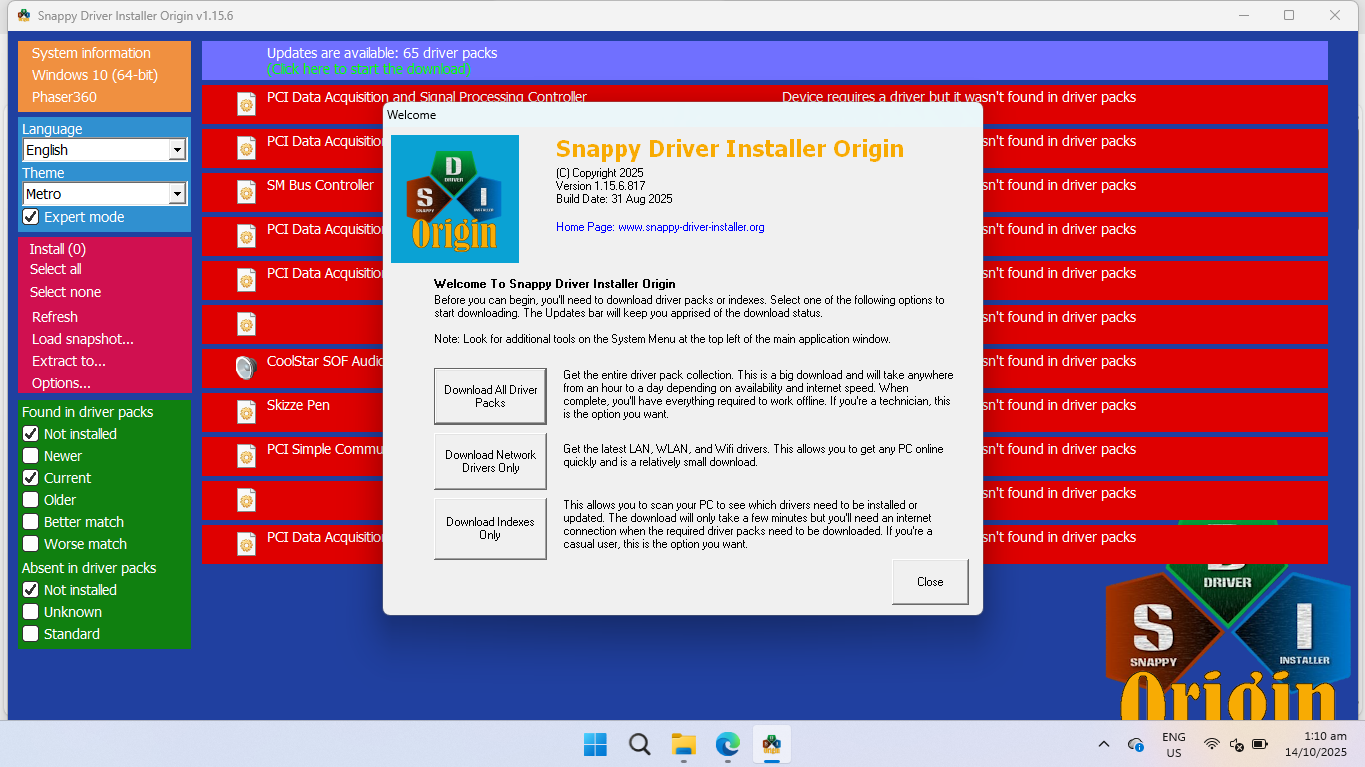Select the Load snapshot... menu entry
This screenshot has width=1365, height=767.
click(82, 339)
